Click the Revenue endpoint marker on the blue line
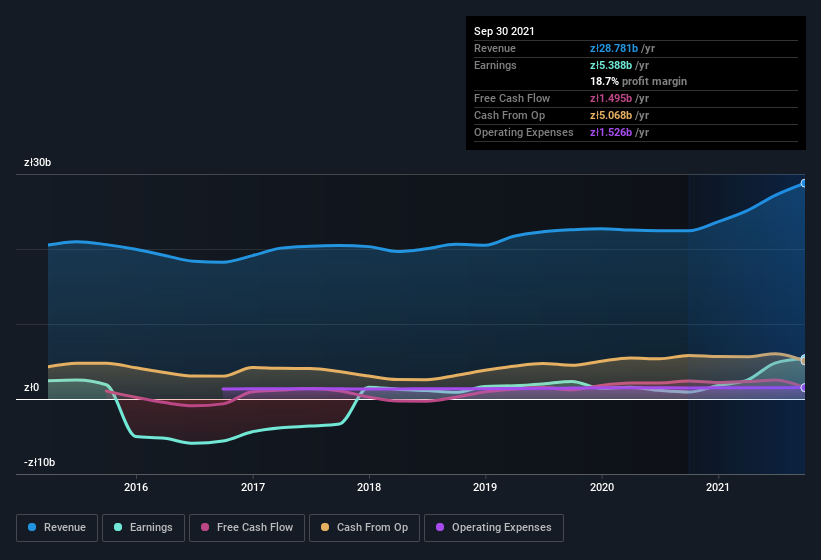 point(804,183)
